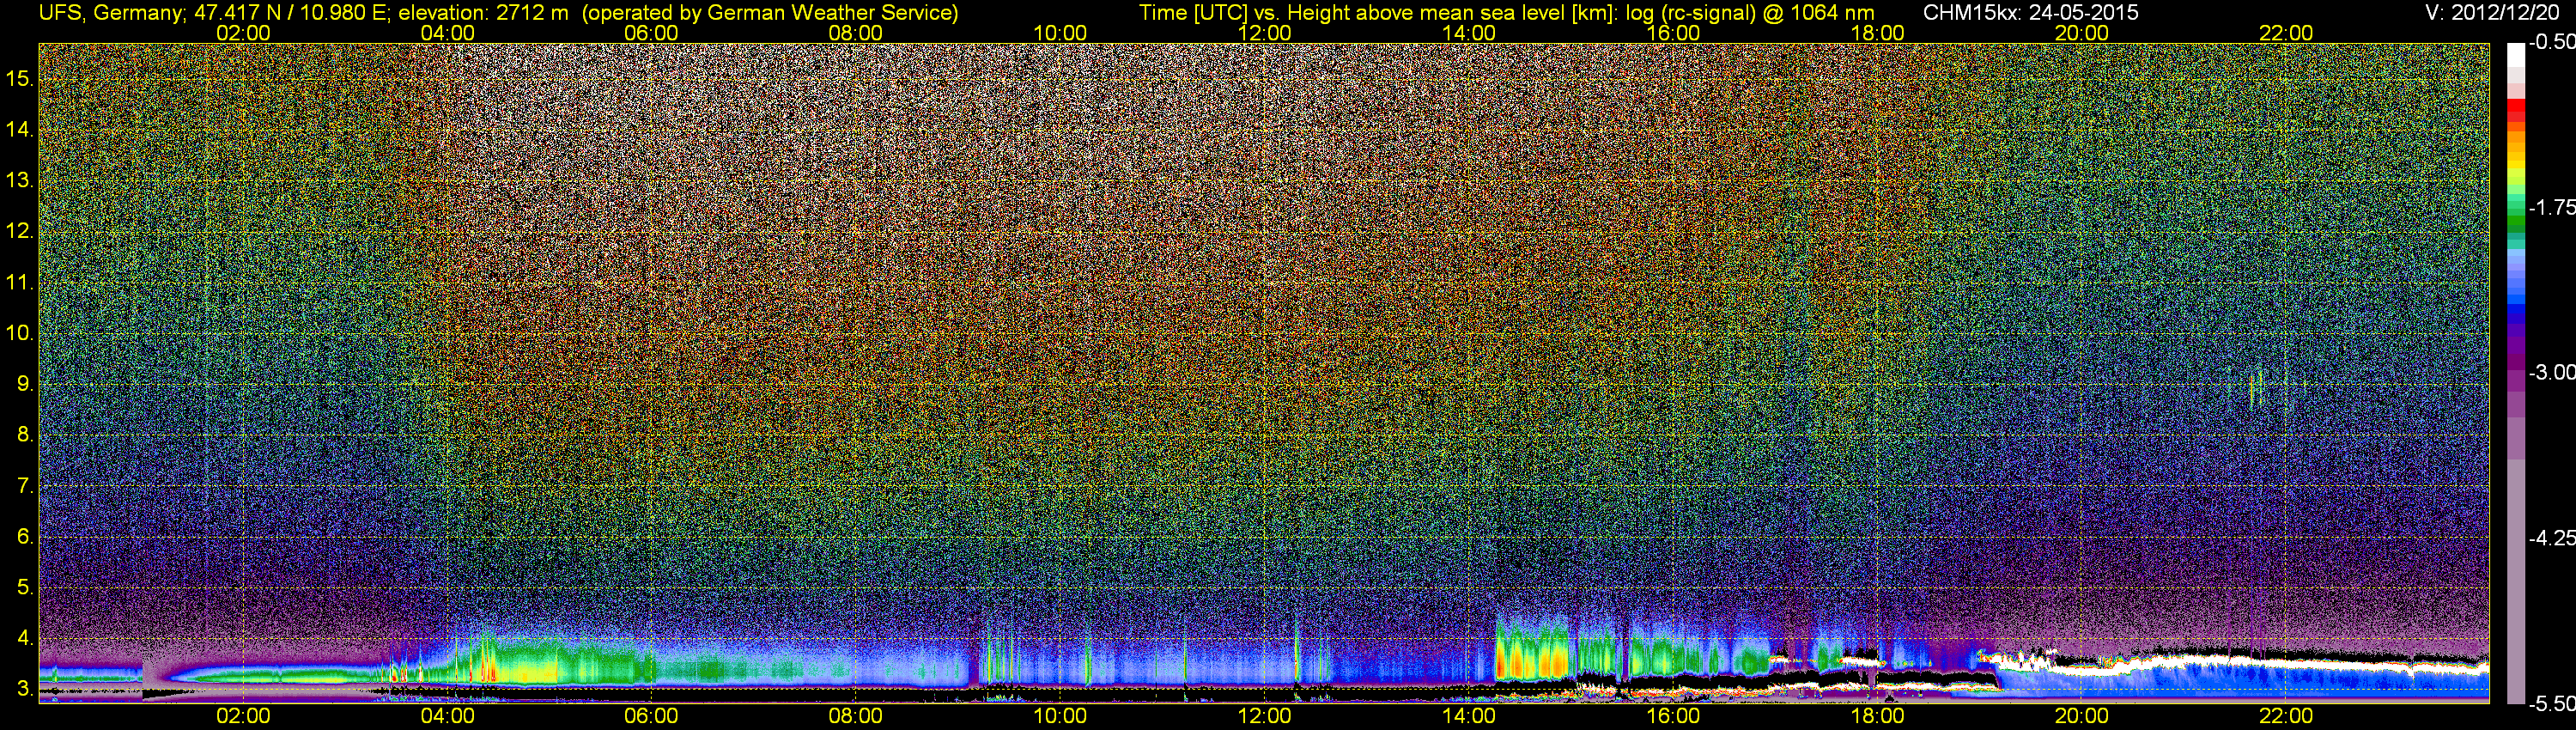This screenshot has height=730, width=2576.
Task: Click the "3." km height axis label
Action: click(25, 689)
